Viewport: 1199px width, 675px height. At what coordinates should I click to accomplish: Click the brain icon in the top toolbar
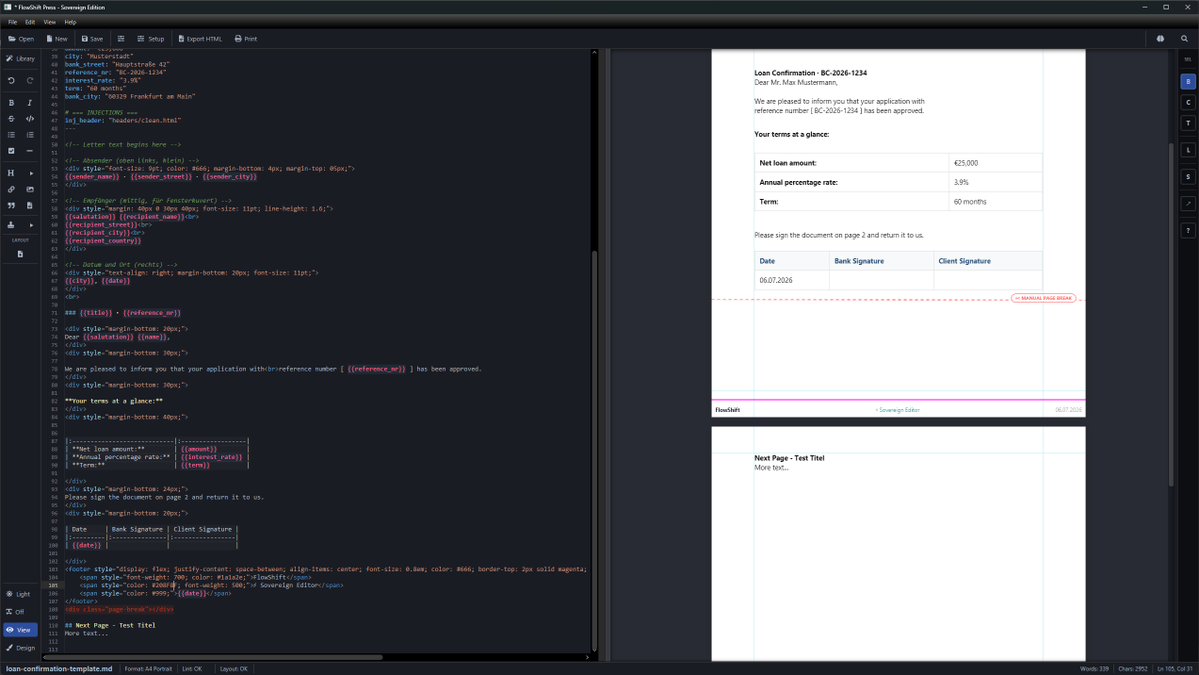pyautogui.click(x=1160, y=39)
